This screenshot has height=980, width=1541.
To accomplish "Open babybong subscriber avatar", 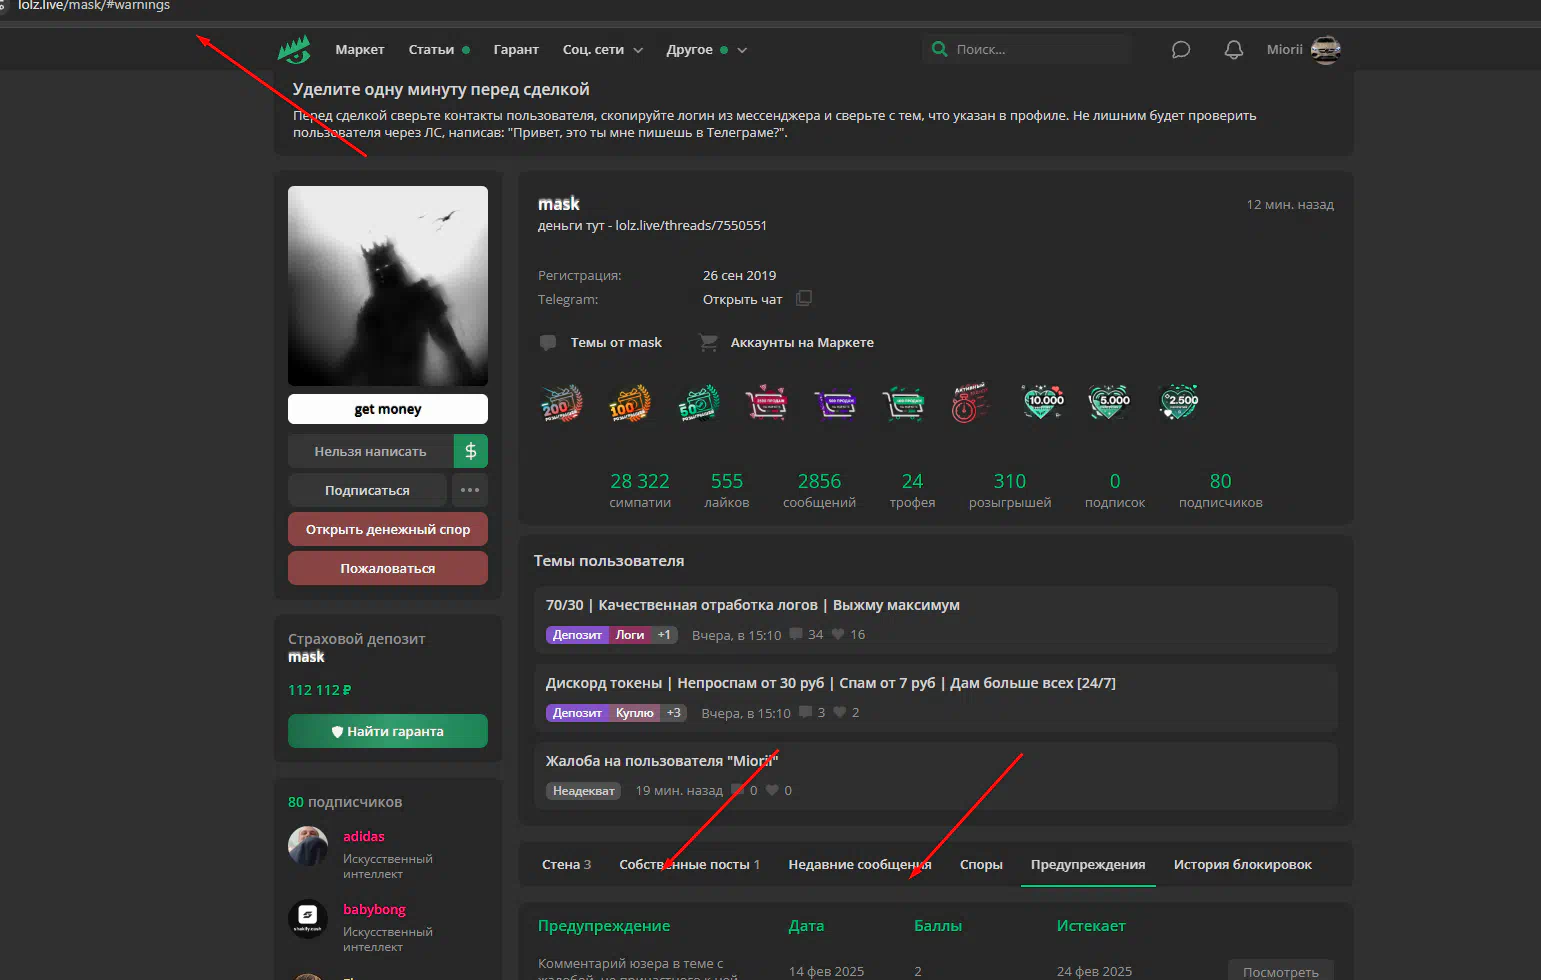I will click(308, 919).
